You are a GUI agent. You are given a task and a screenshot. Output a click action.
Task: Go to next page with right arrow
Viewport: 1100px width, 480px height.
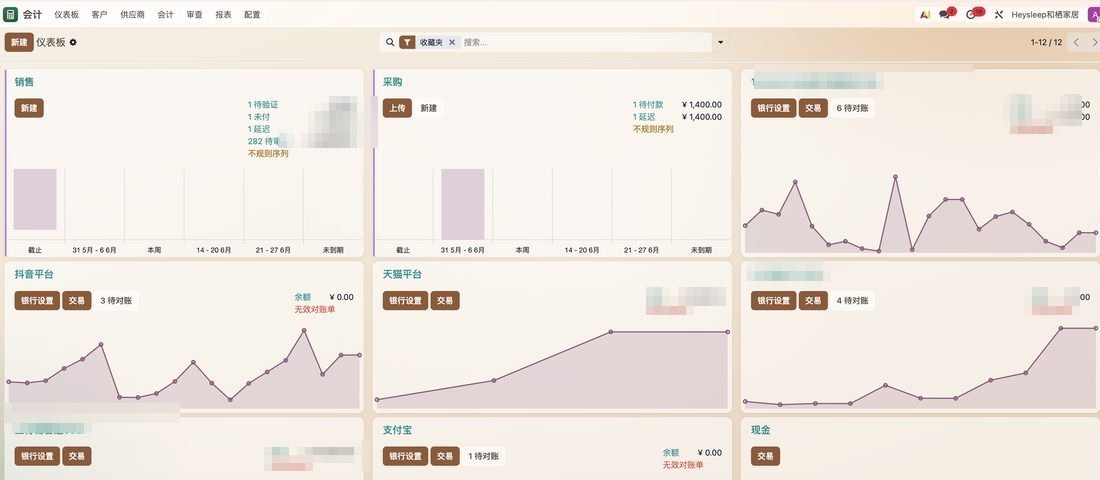pos(1094,42)
